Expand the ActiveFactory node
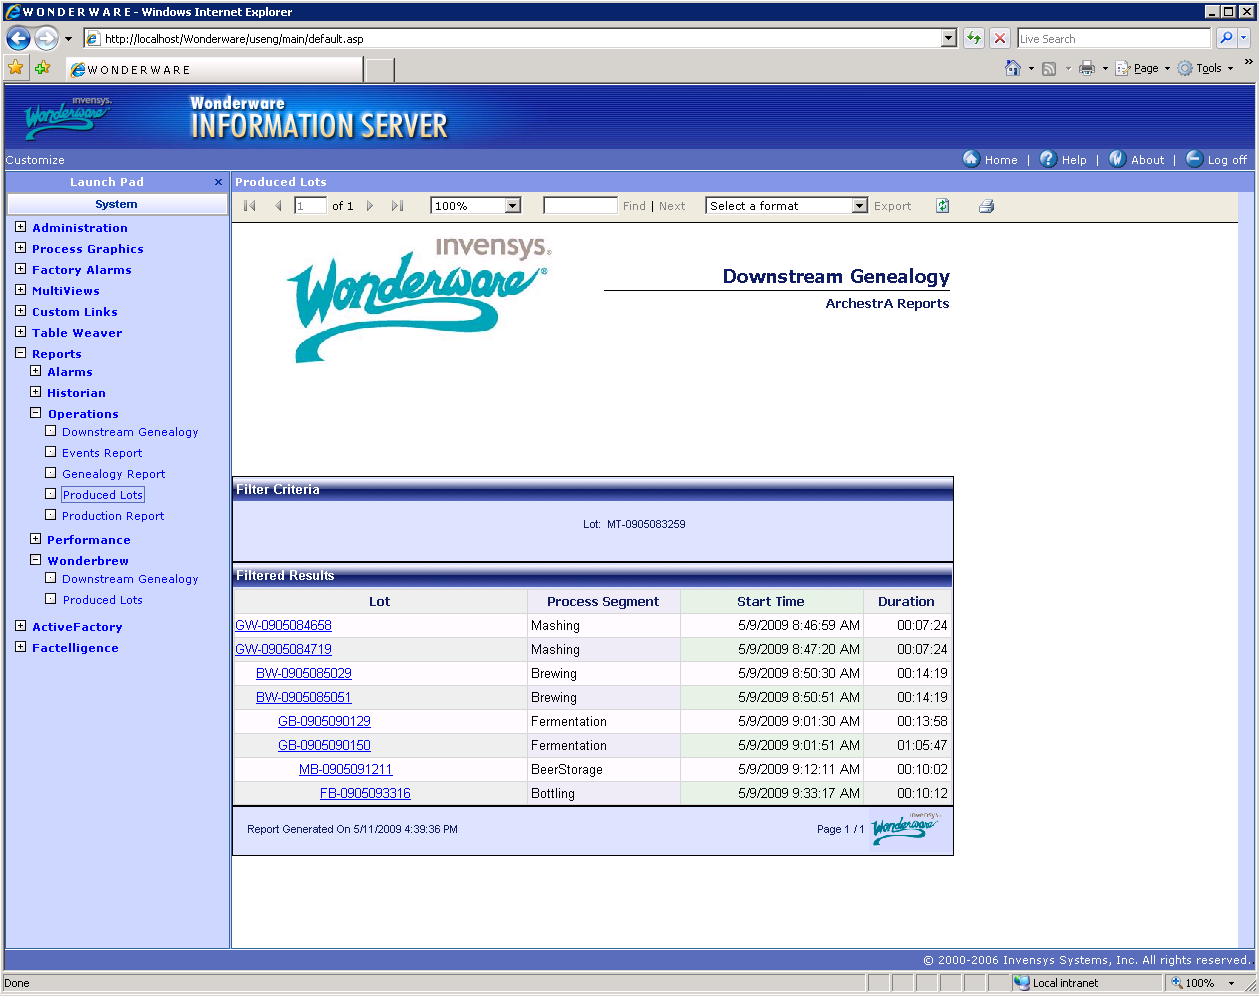Image resolution: width=1259 pixels, height=996 pixels. (x=21, y=626)
